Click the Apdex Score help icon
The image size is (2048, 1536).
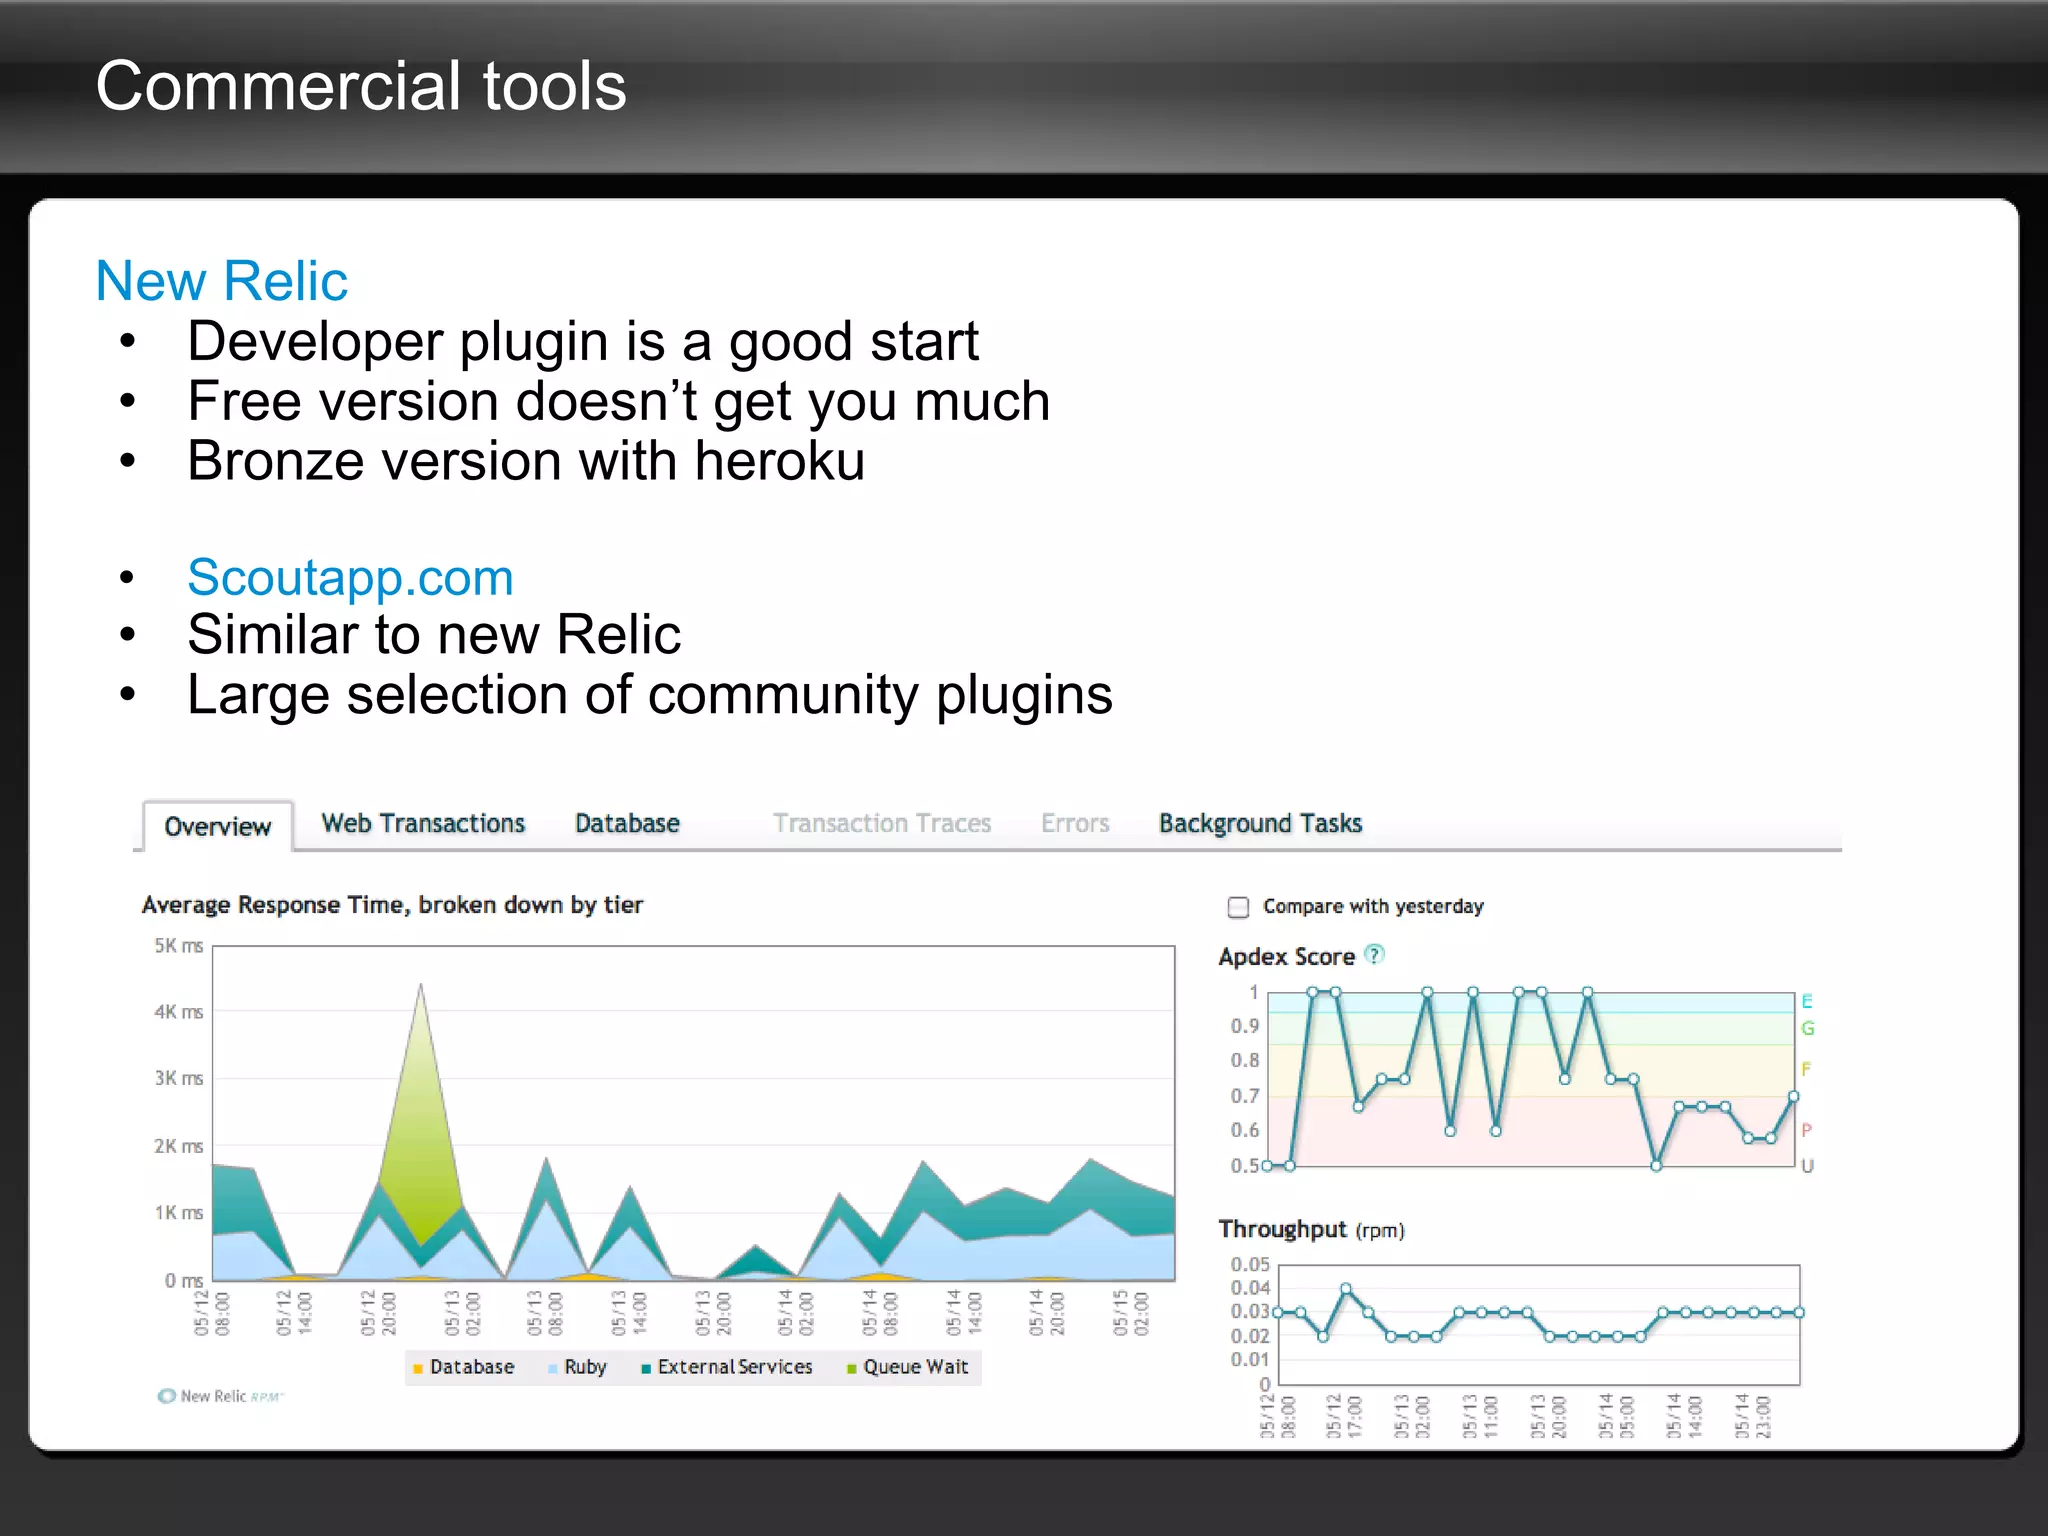[1375, 954]
